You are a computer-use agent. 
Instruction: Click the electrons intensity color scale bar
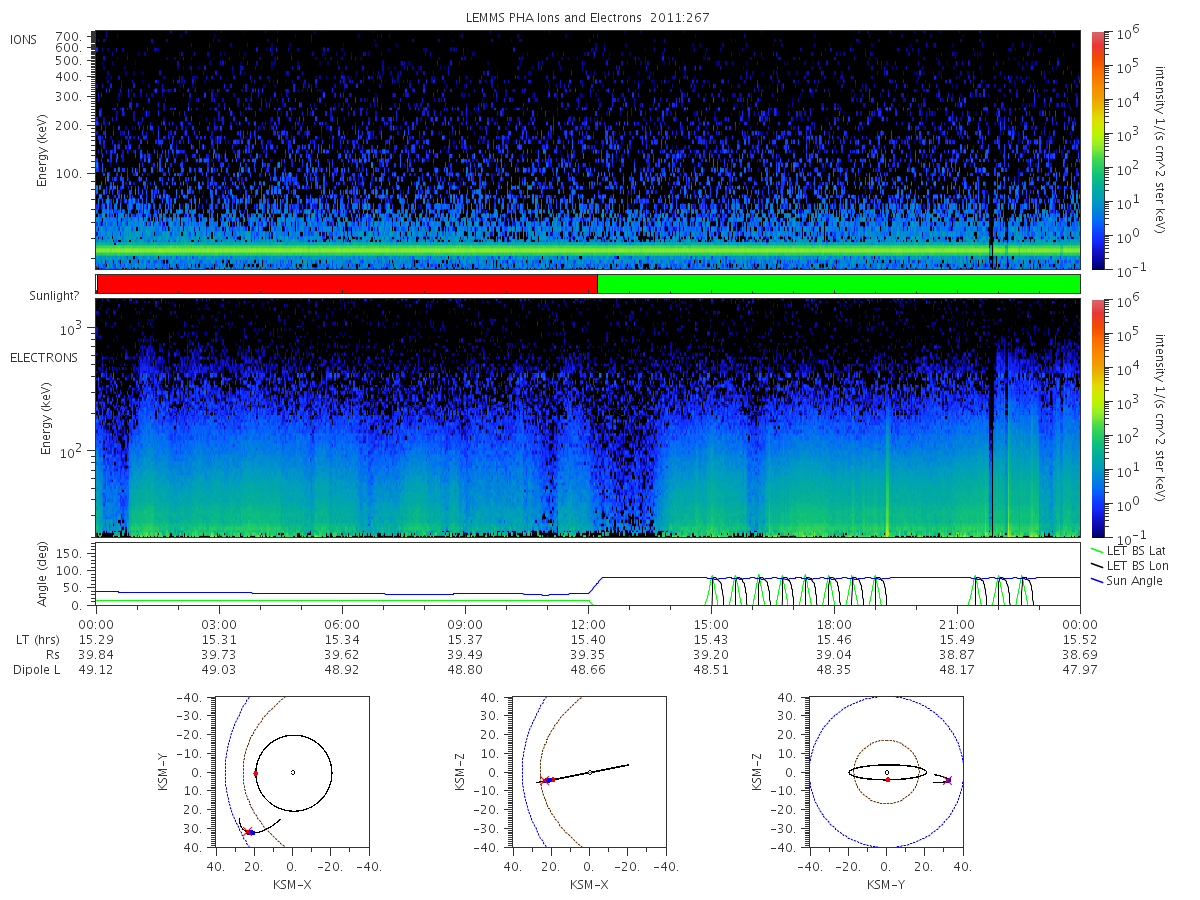(1097, 418)
